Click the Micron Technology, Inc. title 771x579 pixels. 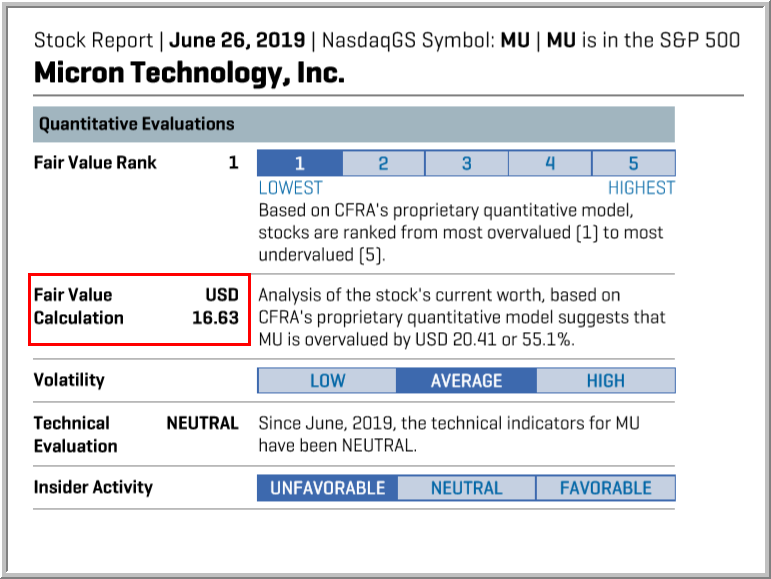(189, 73)
